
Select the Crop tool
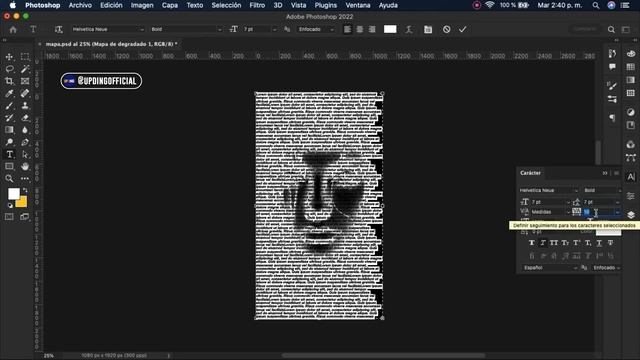(x=9, y=81)
